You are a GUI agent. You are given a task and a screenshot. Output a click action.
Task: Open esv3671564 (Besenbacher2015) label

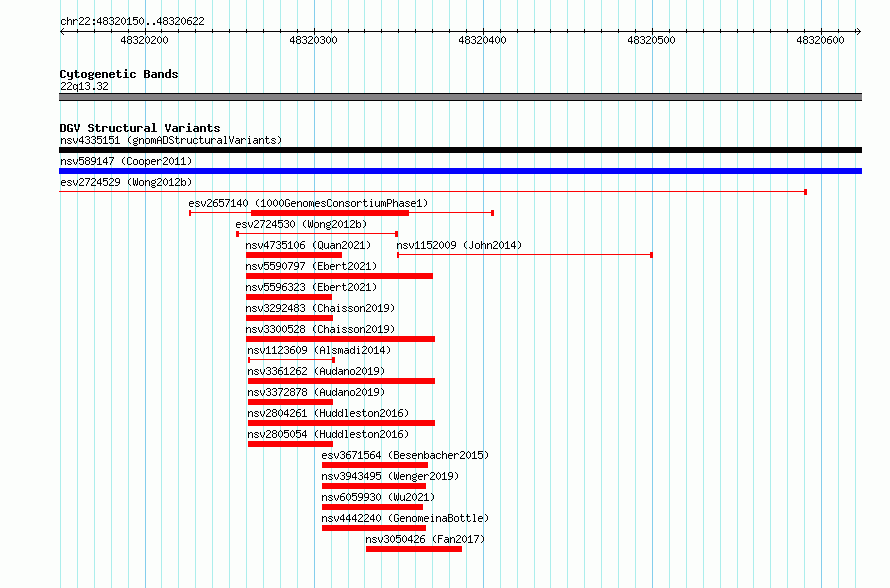coord(405,455)
